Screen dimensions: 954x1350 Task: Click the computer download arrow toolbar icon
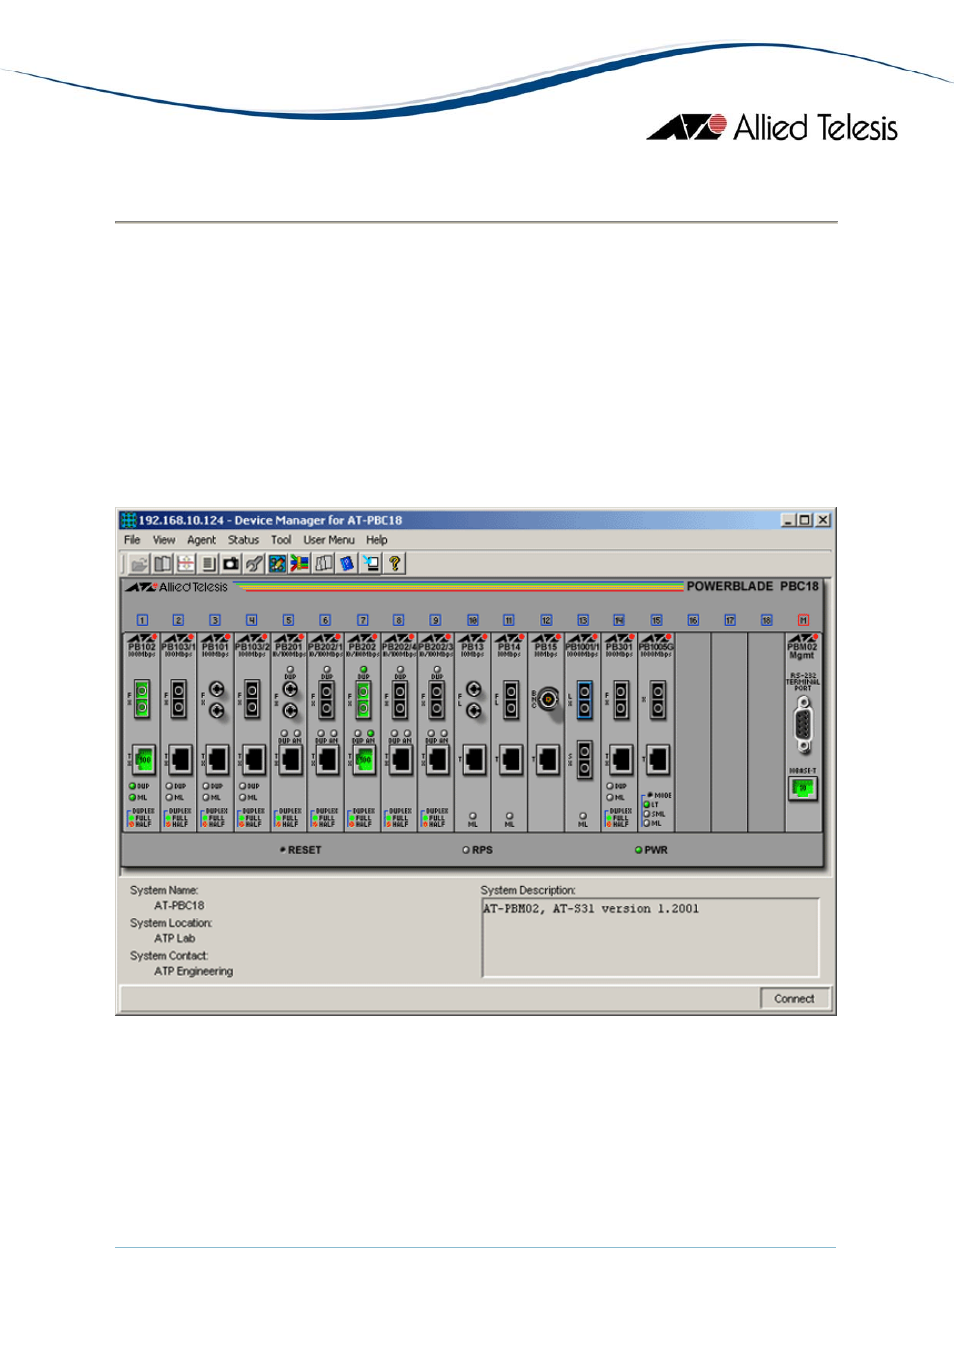click(x=371, y=564)
